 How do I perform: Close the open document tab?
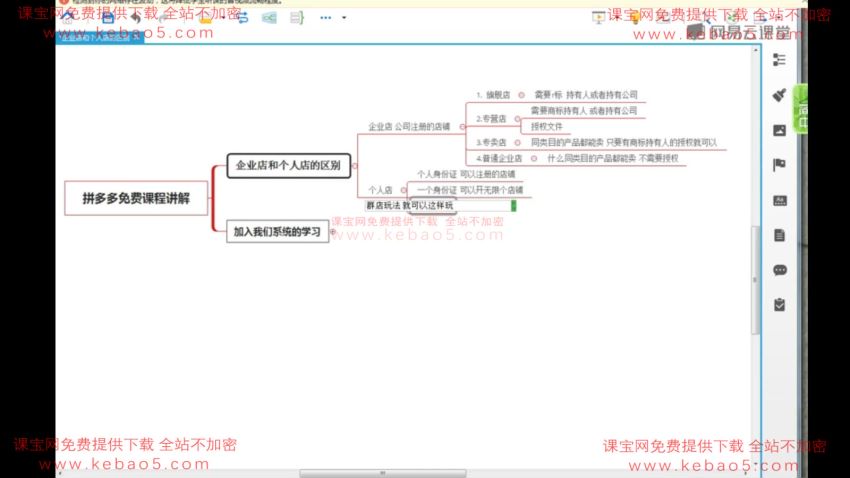pyautogui.click(x=137, y=37)
